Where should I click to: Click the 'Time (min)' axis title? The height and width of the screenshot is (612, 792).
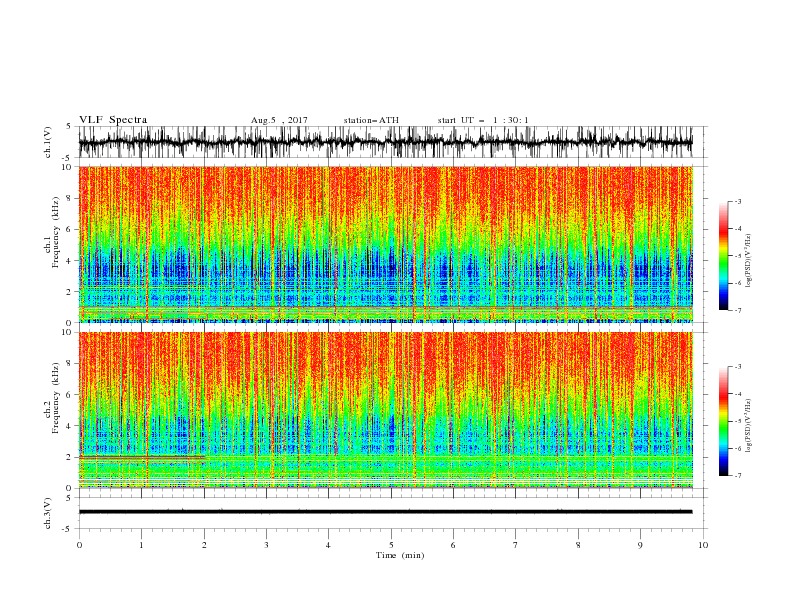tap(400, 555)
